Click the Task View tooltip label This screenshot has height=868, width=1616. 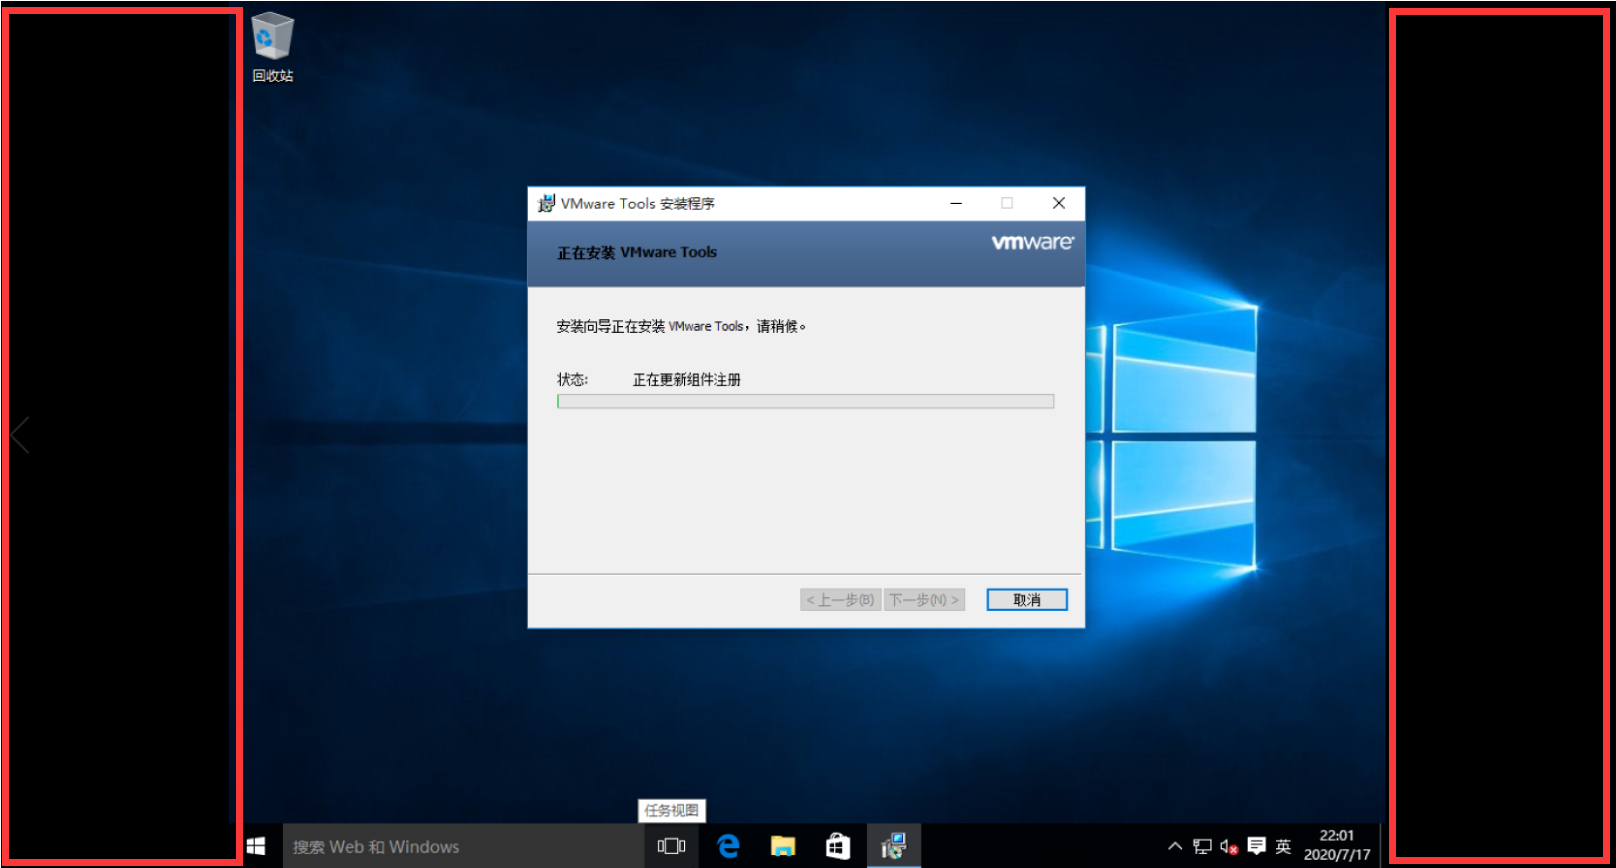pyautogui.click(x=672, y=810)
